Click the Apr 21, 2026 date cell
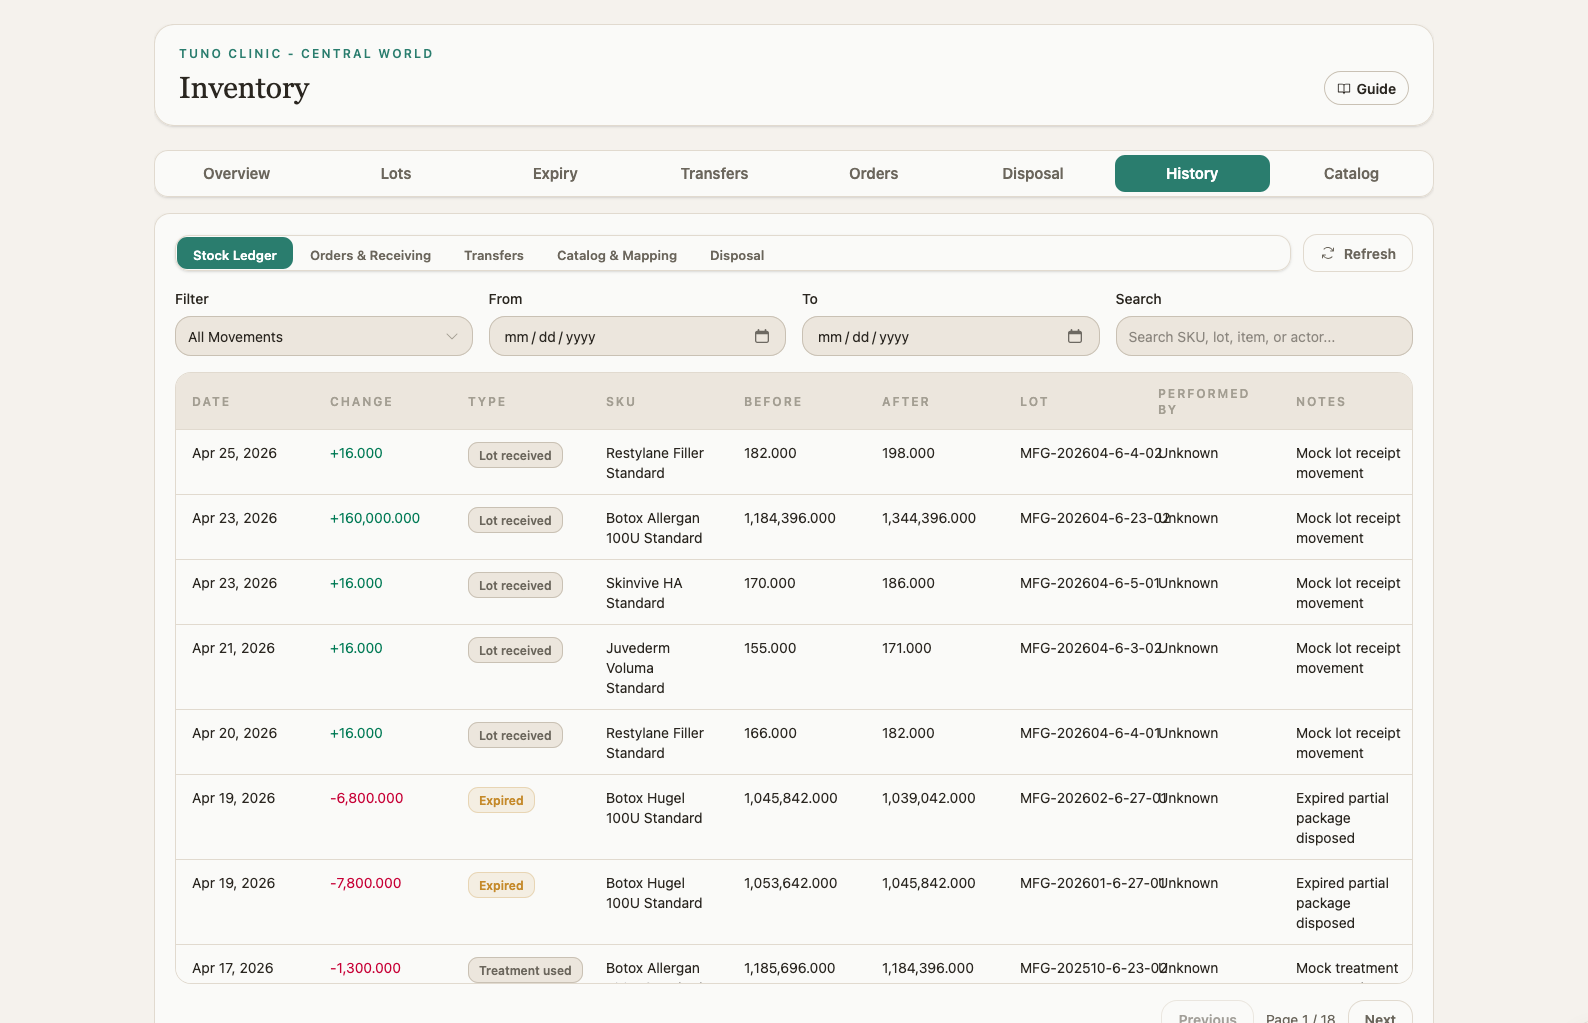The width and height of the screenshot is (1588, 1023). tap(233, 648)
